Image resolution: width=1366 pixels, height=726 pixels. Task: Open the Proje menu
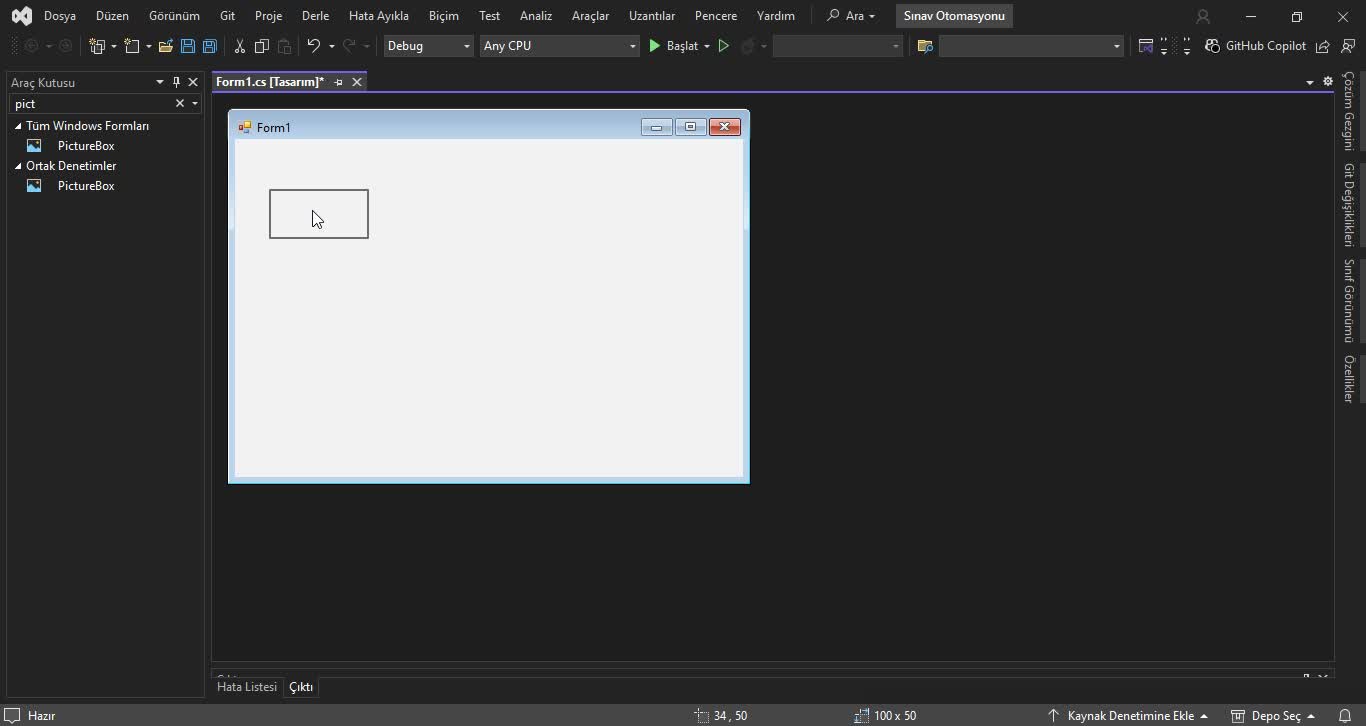point(268,16)
